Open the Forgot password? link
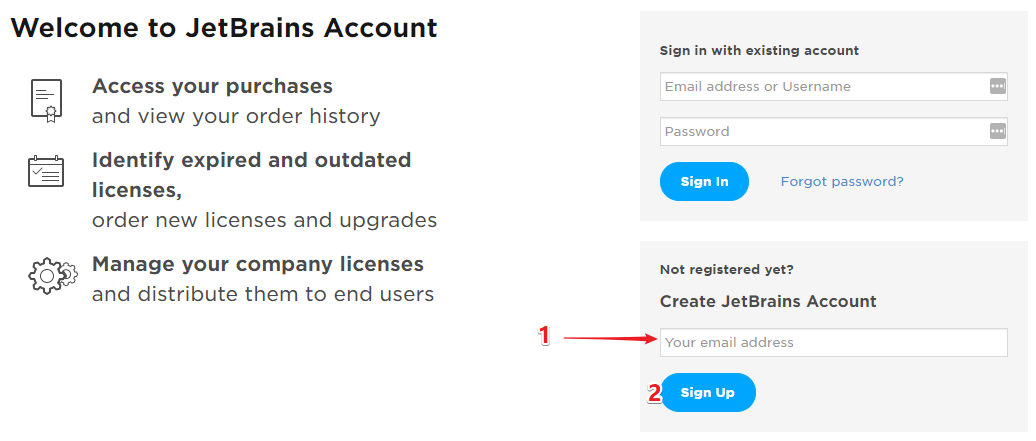 (842, 181)
